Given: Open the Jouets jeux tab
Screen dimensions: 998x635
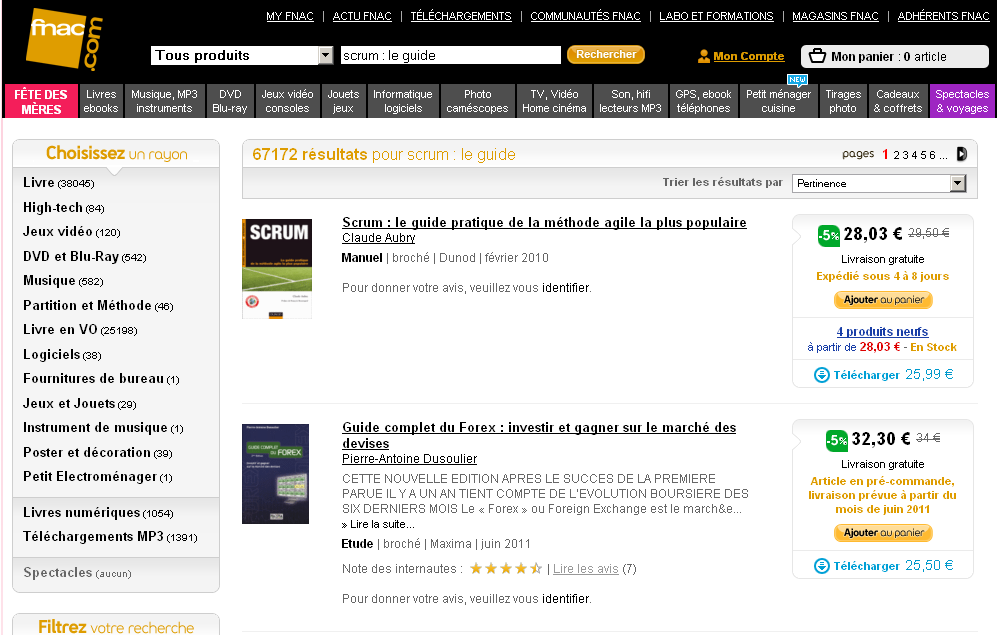Looking at the screenshot, I should 343,101.
